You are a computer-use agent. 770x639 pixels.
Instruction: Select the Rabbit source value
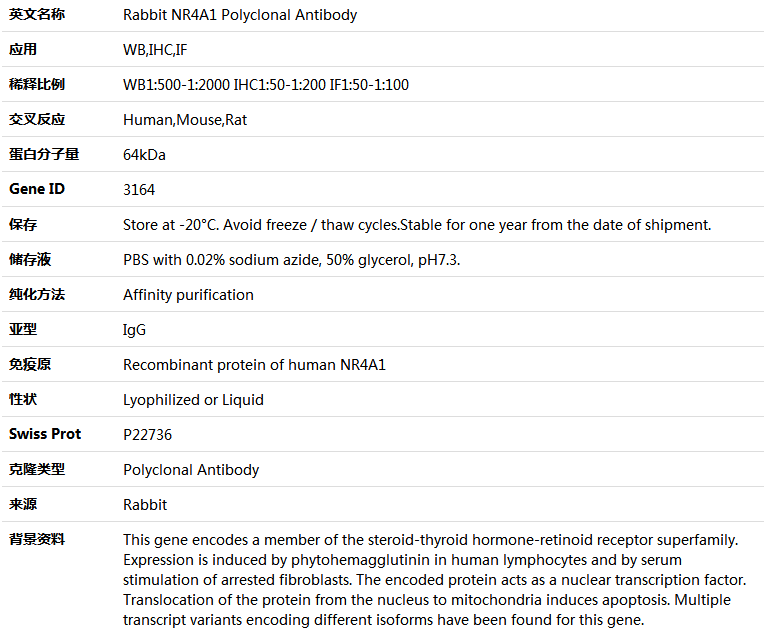pos(145,505)
